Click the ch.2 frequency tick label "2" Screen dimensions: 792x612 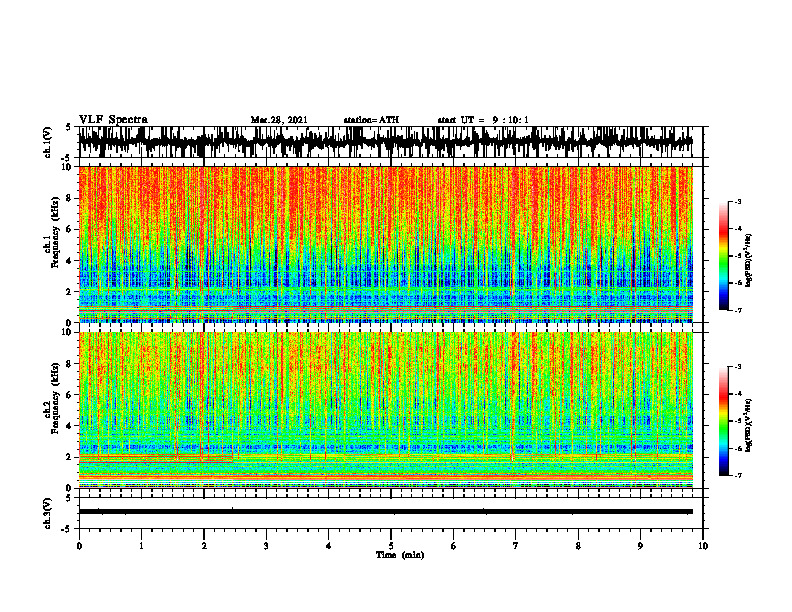tap(70, 457)
